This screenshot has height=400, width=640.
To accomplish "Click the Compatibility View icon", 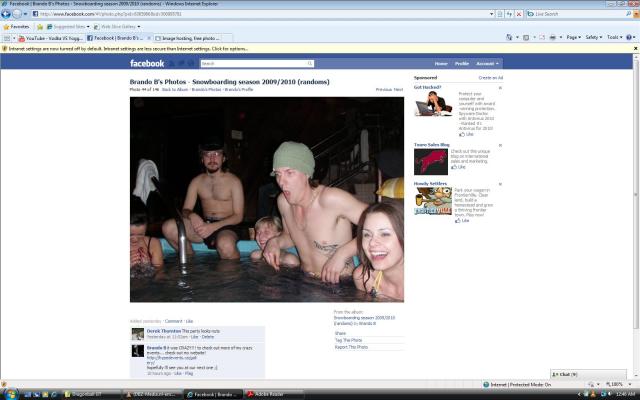I will pos(500,14).
